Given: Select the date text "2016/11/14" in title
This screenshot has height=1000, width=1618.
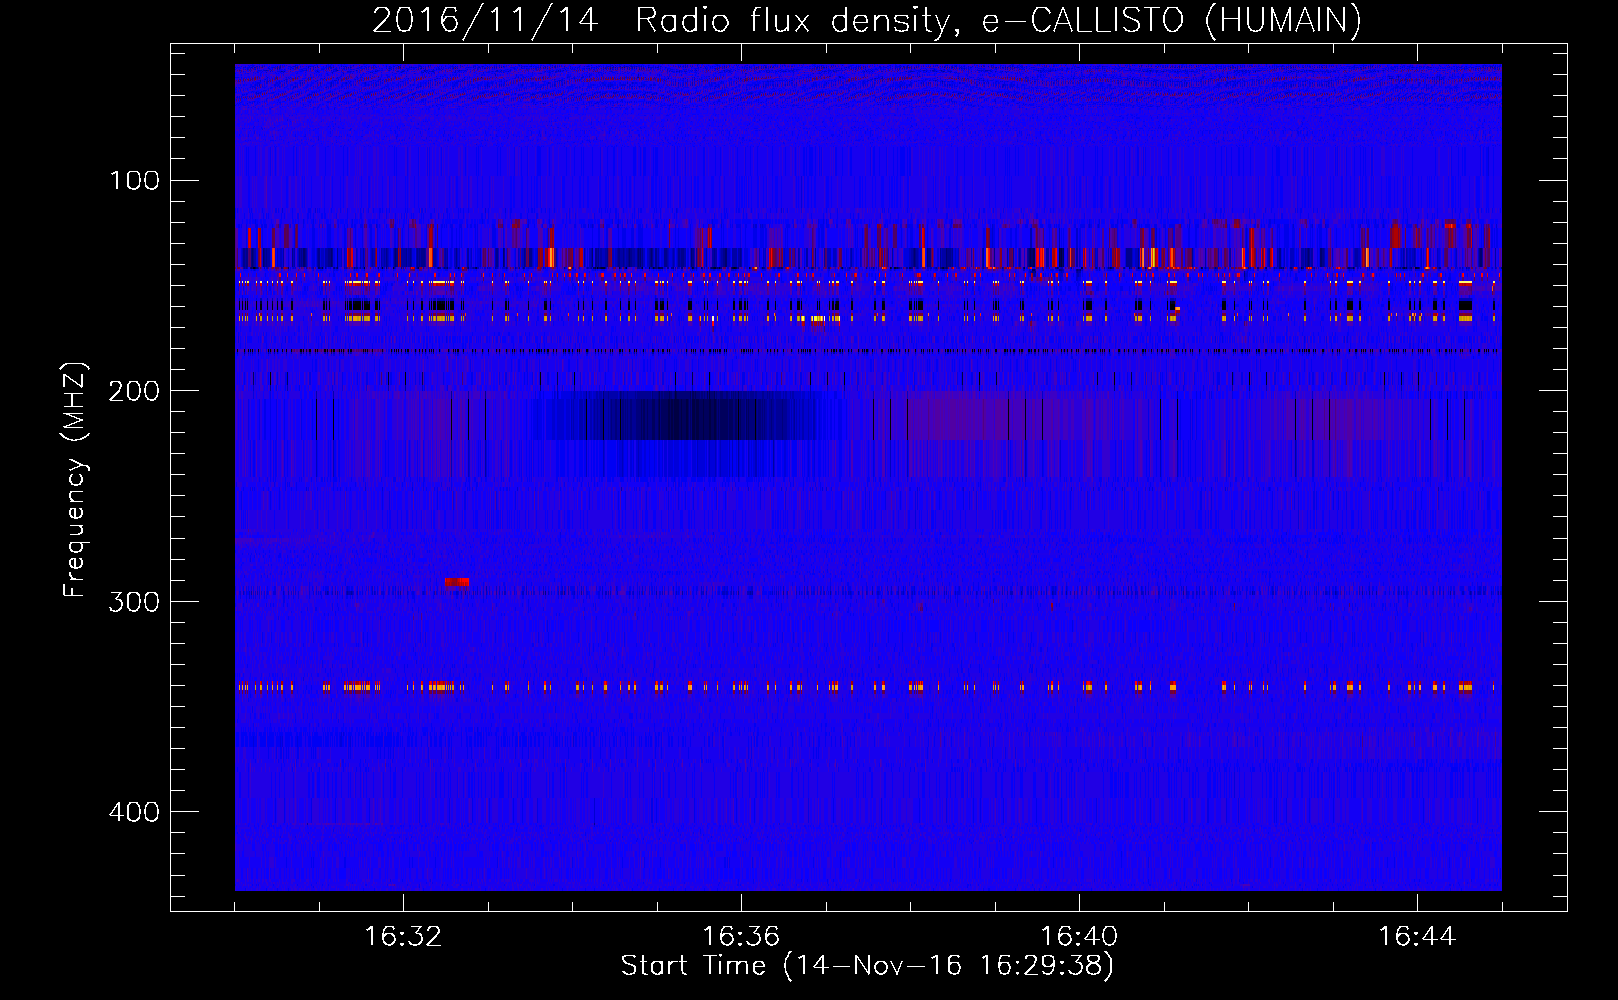Looking at the screenshot, I should (x=485, y=21).
